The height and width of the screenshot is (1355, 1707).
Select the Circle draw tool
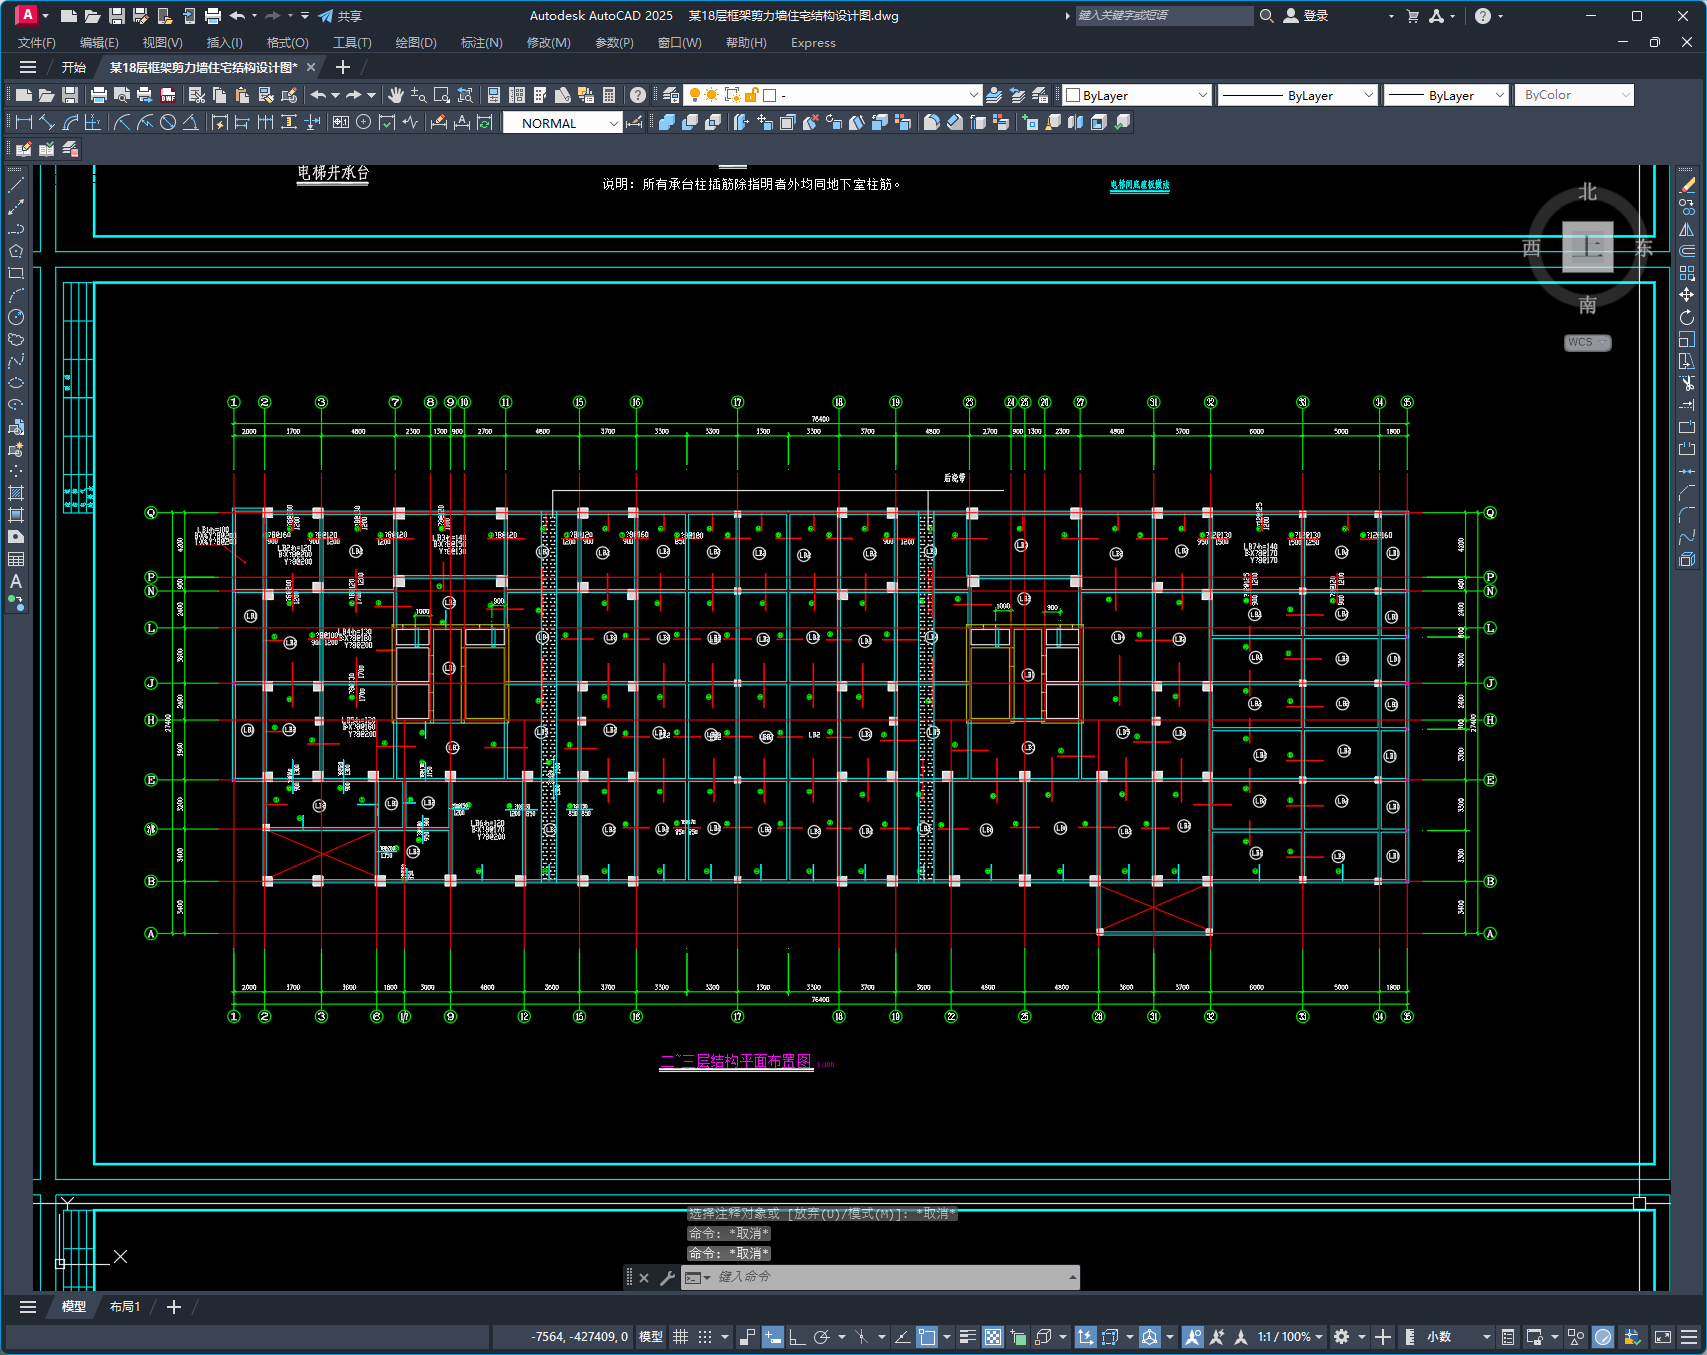(x=16, y=317)
